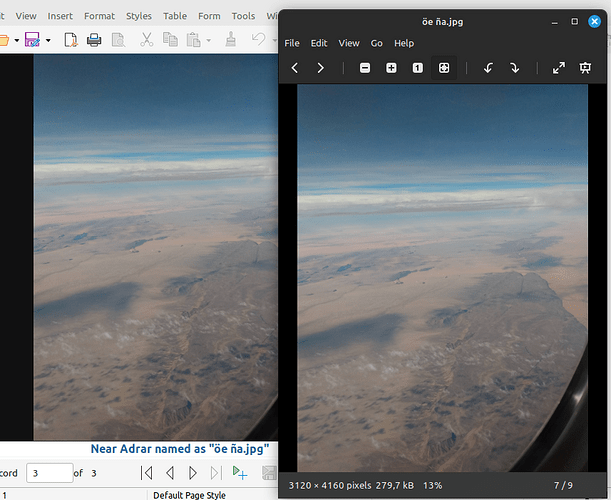611x500 pixels.
Task: Click the Print icon
Action: point(94,40)
